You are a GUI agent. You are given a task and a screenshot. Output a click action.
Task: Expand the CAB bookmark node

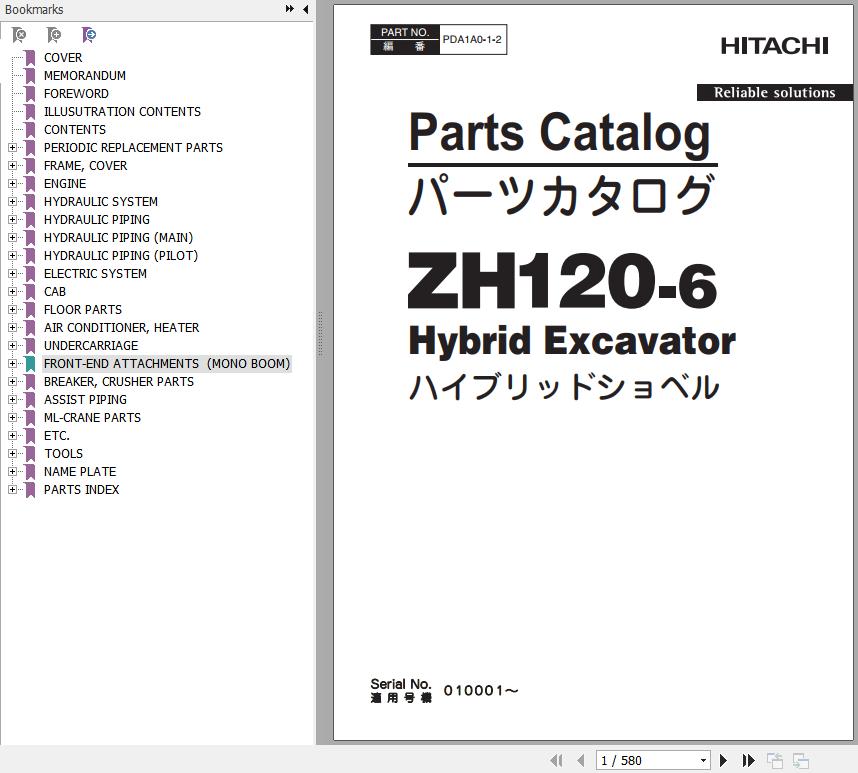coord(12,292)
